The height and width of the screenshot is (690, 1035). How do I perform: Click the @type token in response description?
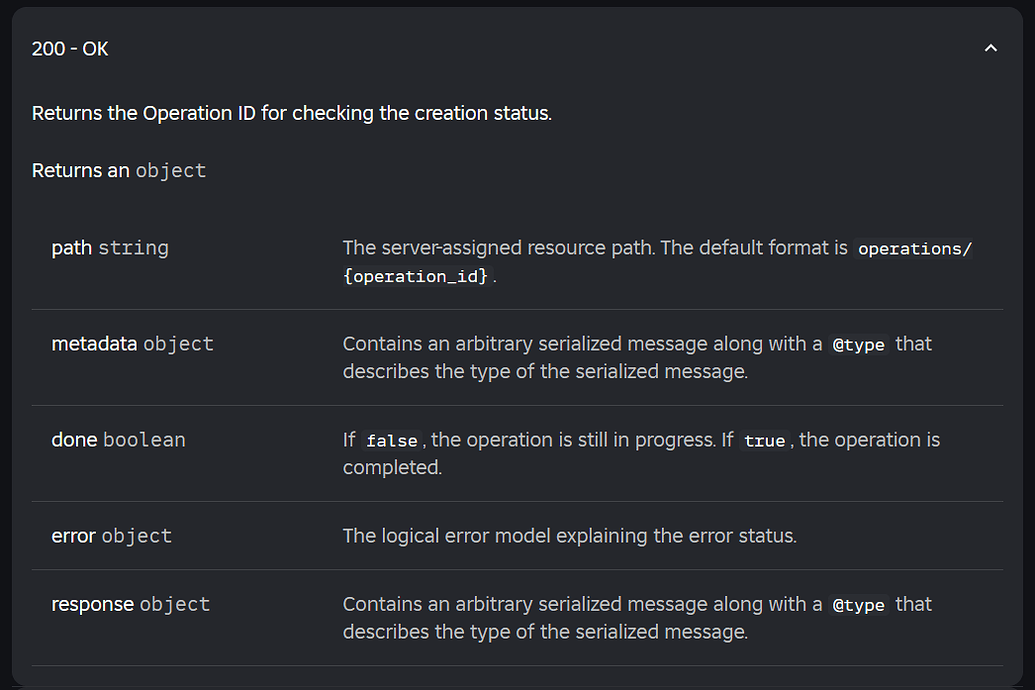860,604
